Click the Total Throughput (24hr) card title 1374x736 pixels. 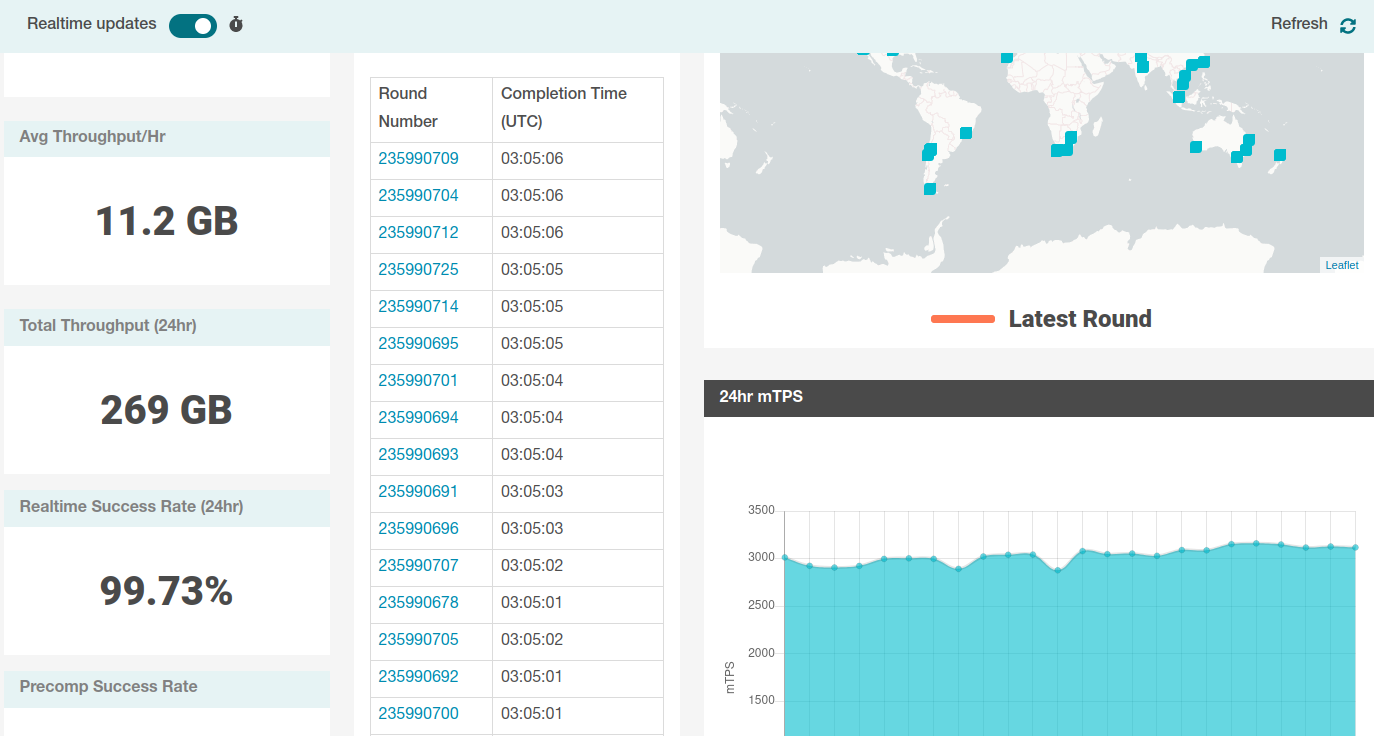click(x=107, y=325)
